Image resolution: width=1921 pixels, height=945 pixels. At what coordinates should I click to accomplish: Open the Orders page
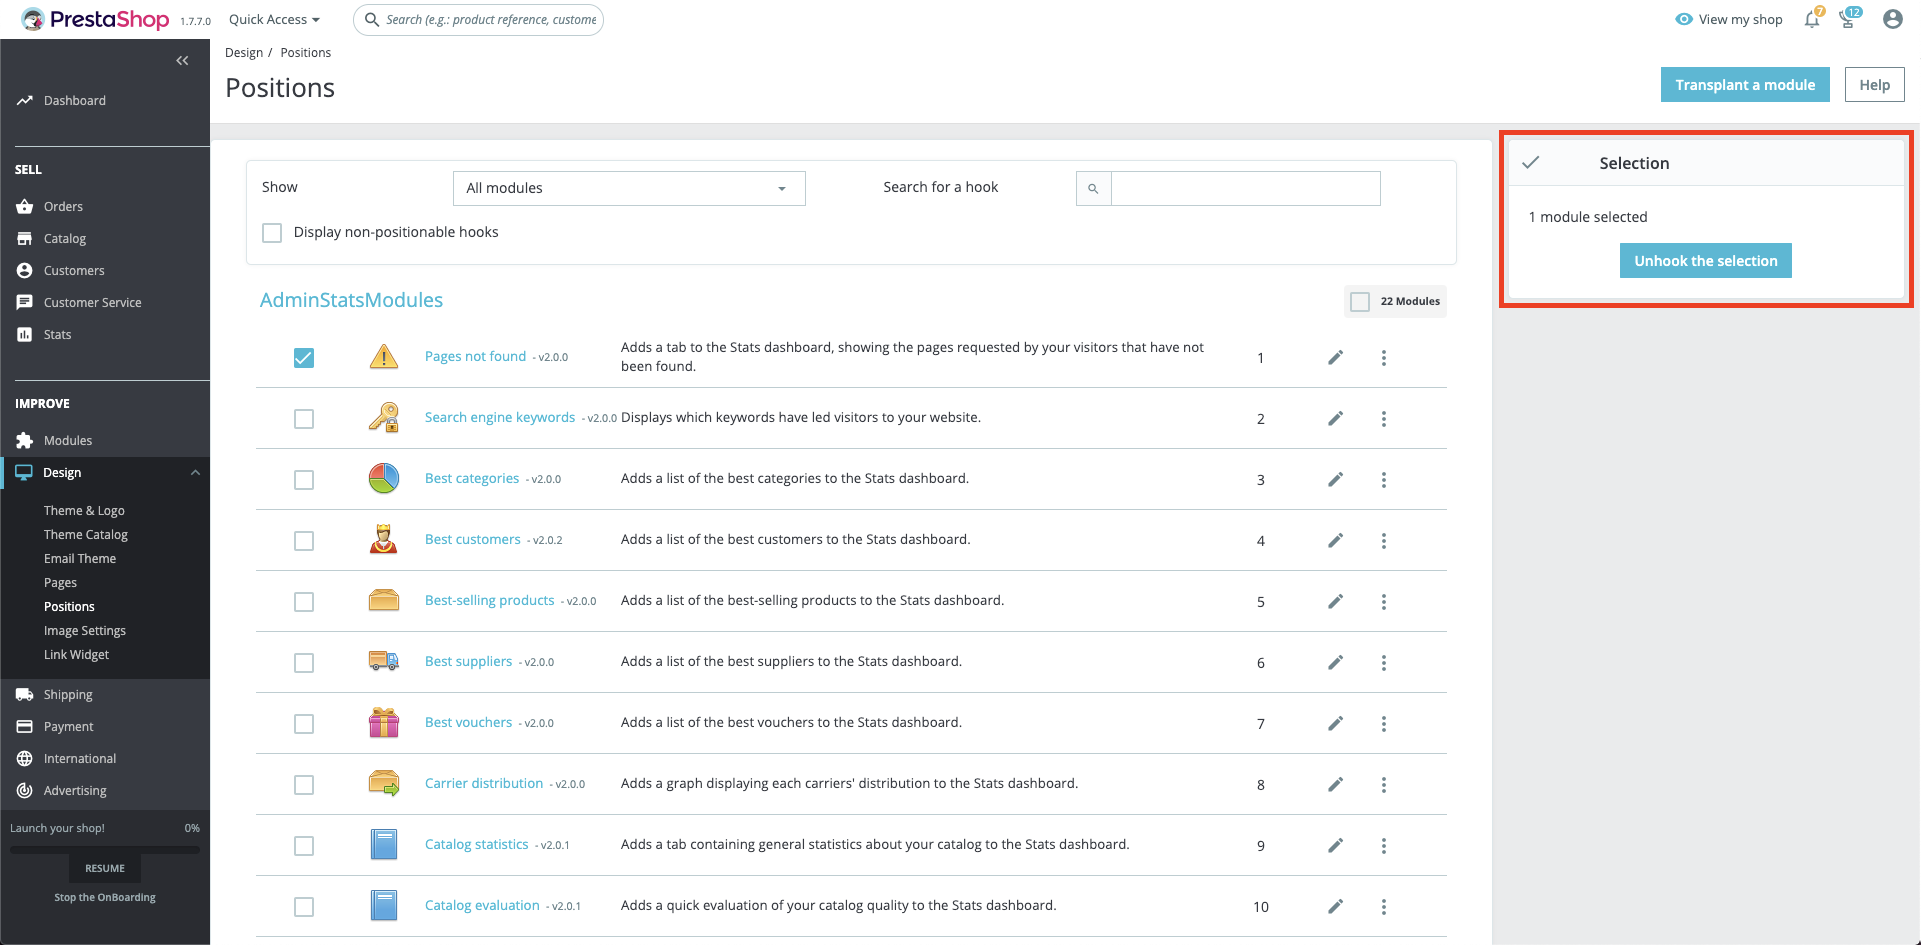click(62, 206)
